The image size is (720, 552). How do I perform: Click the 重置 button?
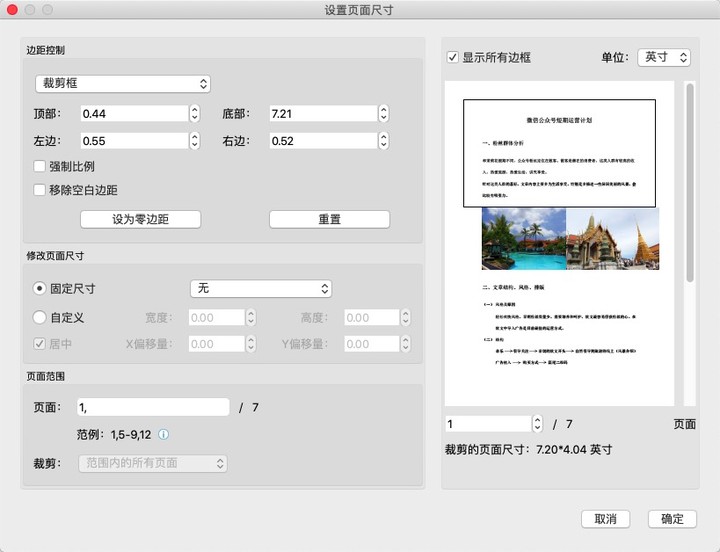click(x=329, y=219)
